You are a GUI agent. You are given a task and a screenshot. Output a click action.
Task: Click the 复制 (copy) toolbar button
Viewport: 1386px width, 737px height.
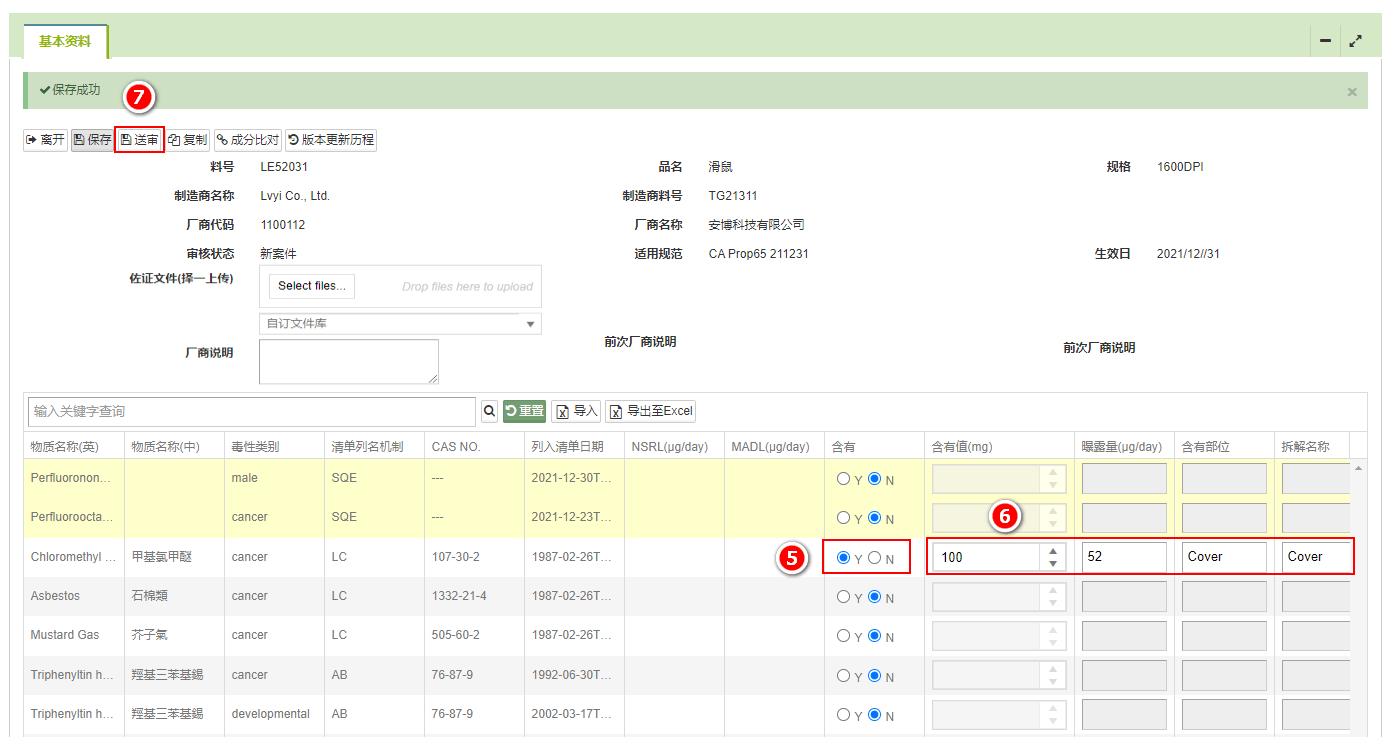(188, 140)
